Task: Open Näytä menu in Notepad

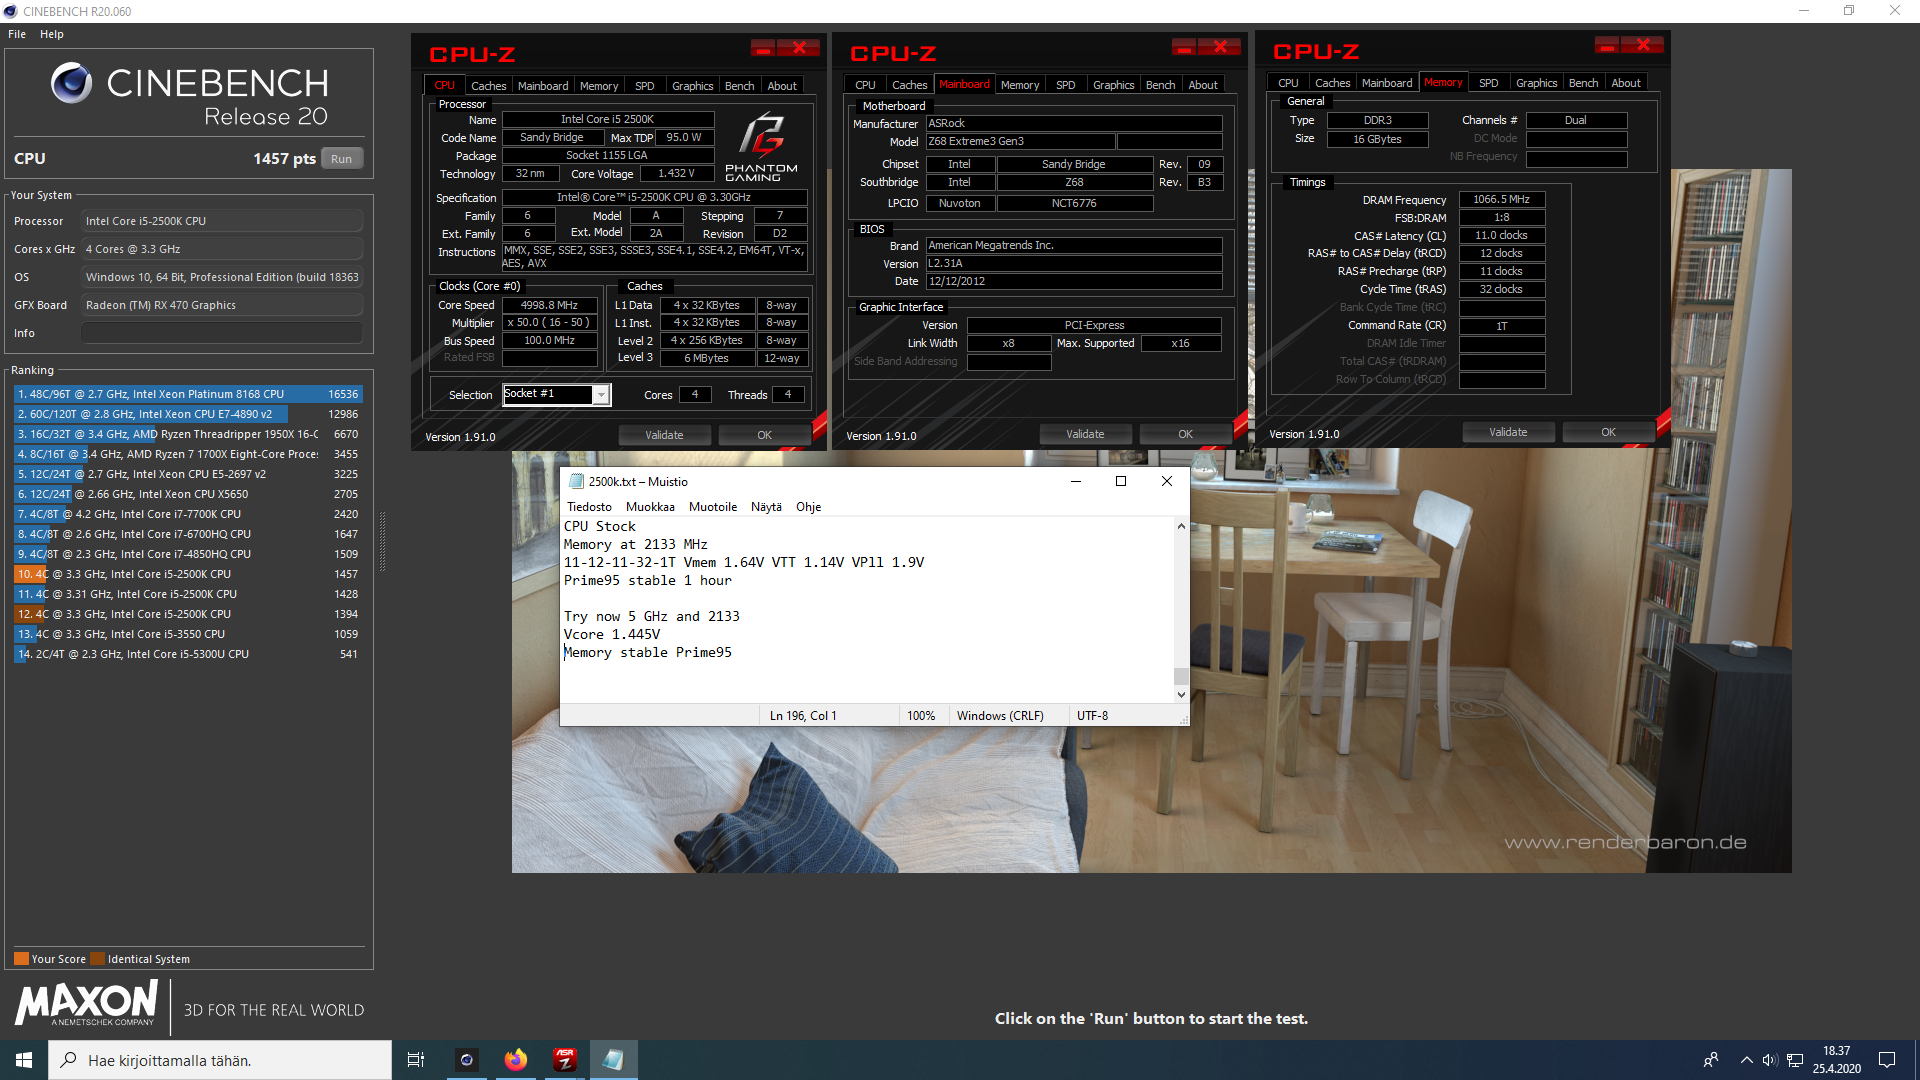Action: coord(766,507)
